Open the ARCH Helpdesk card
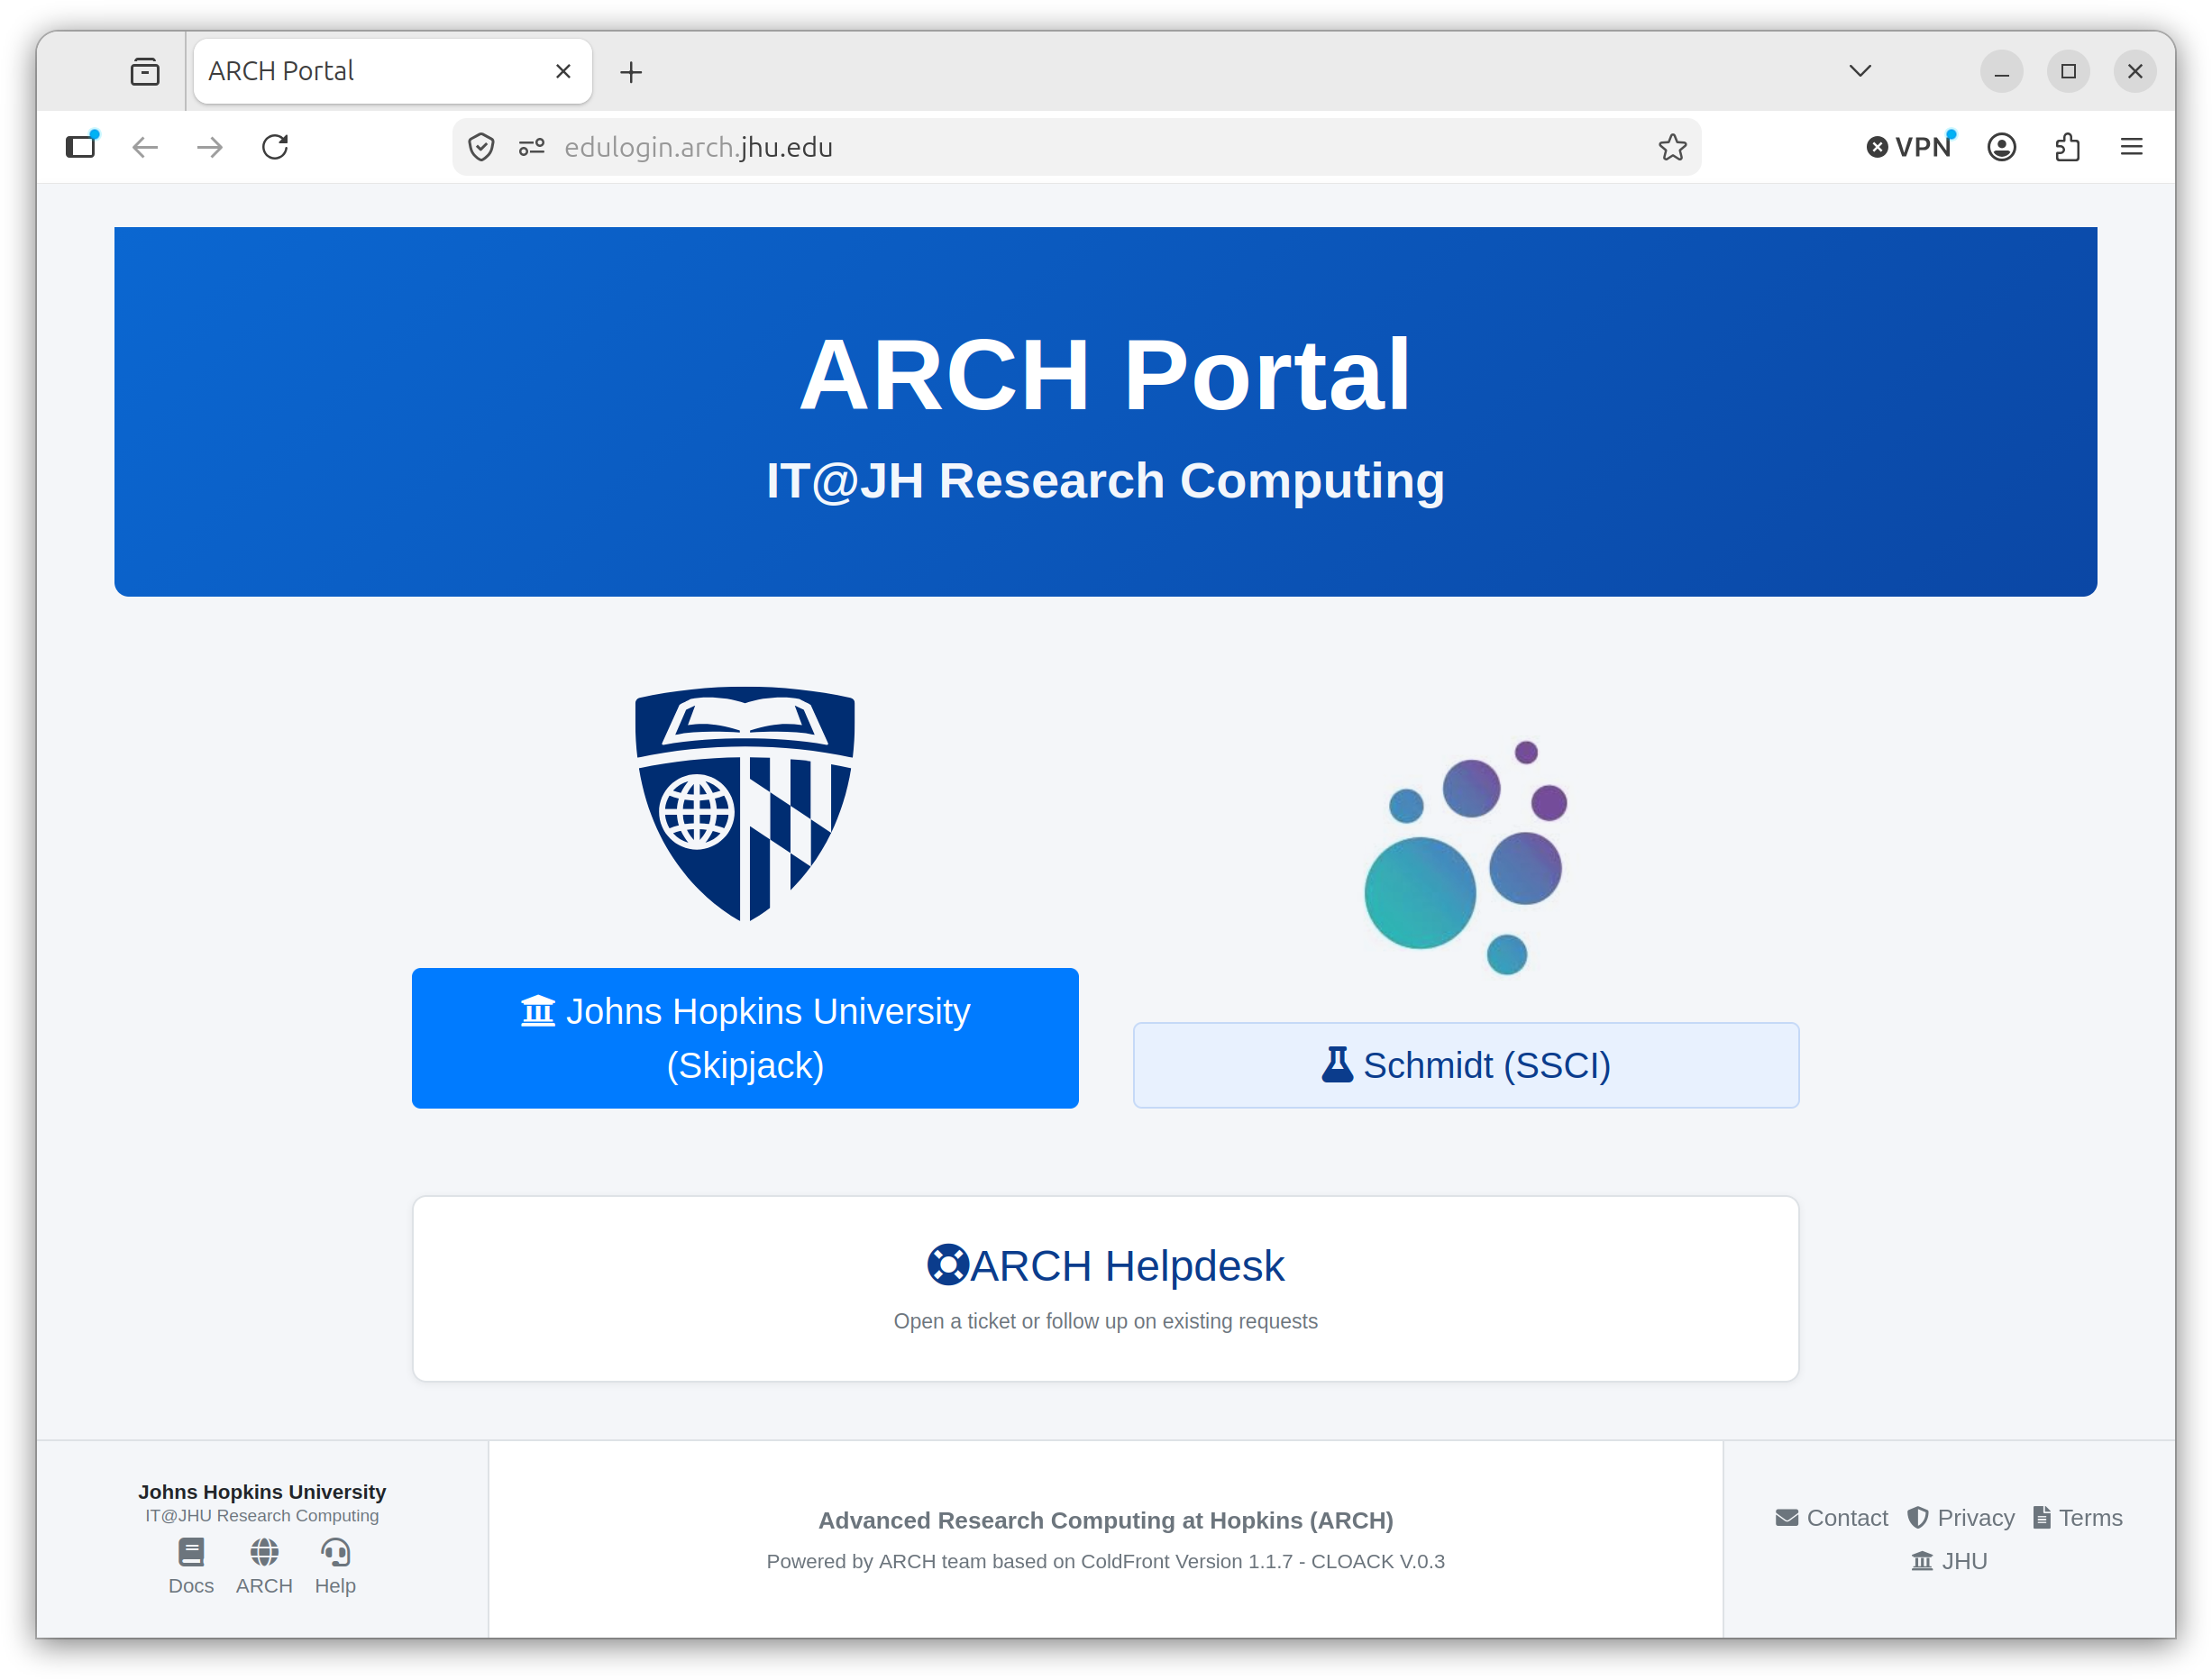Screen dimensions: 2212x1680 [x=1105, y=1289]
